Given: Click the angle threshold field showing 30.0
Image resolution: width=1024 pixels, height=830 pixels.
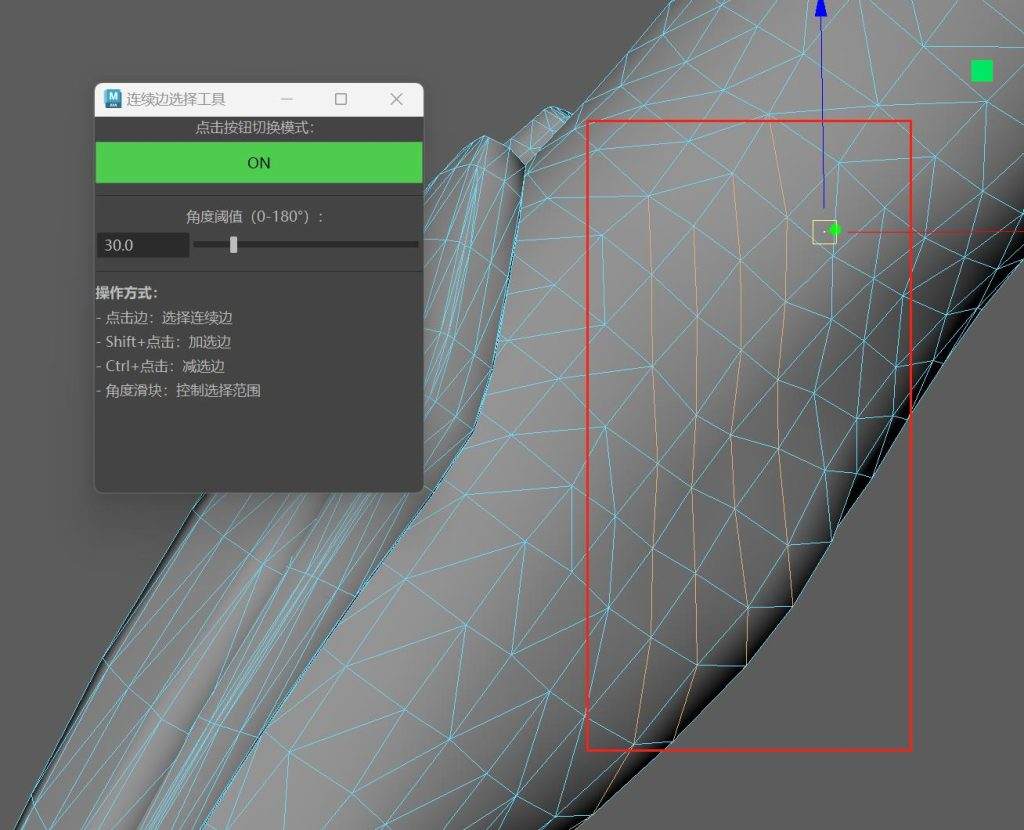Looking at the screenshot, I should 142,245.
